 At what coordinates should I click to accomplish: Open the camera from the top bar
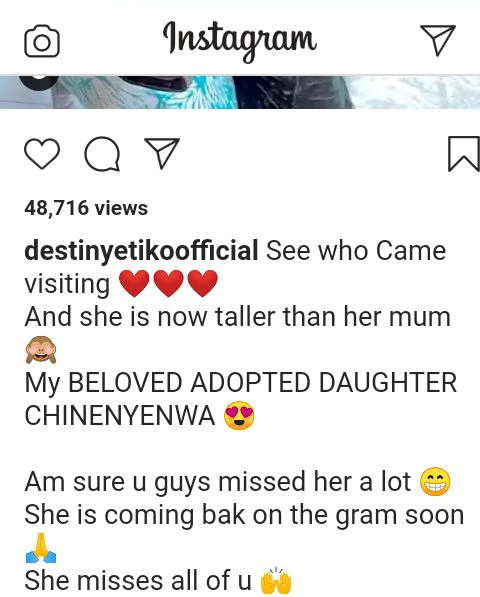click(x=42, y=41)
